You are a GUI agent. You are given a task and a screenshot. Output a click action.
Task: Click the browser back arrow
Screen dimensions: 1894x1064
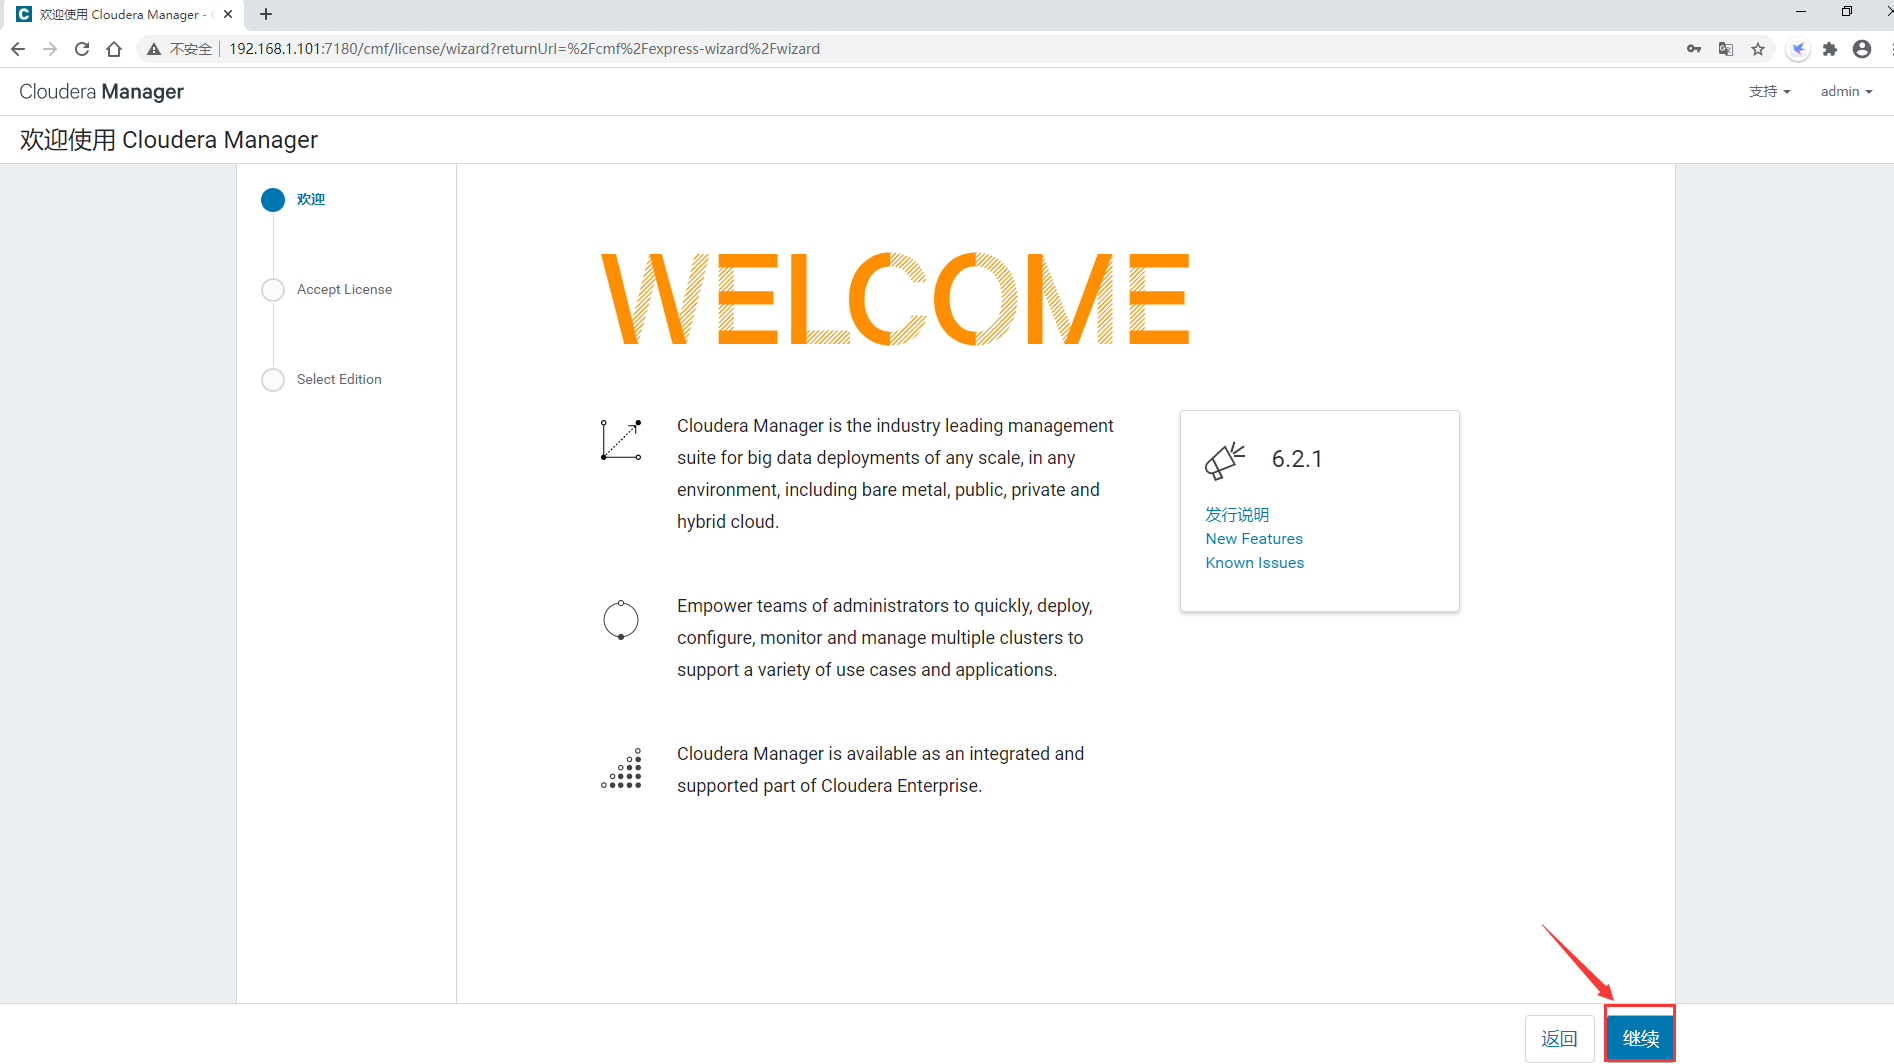click(18, 49)
